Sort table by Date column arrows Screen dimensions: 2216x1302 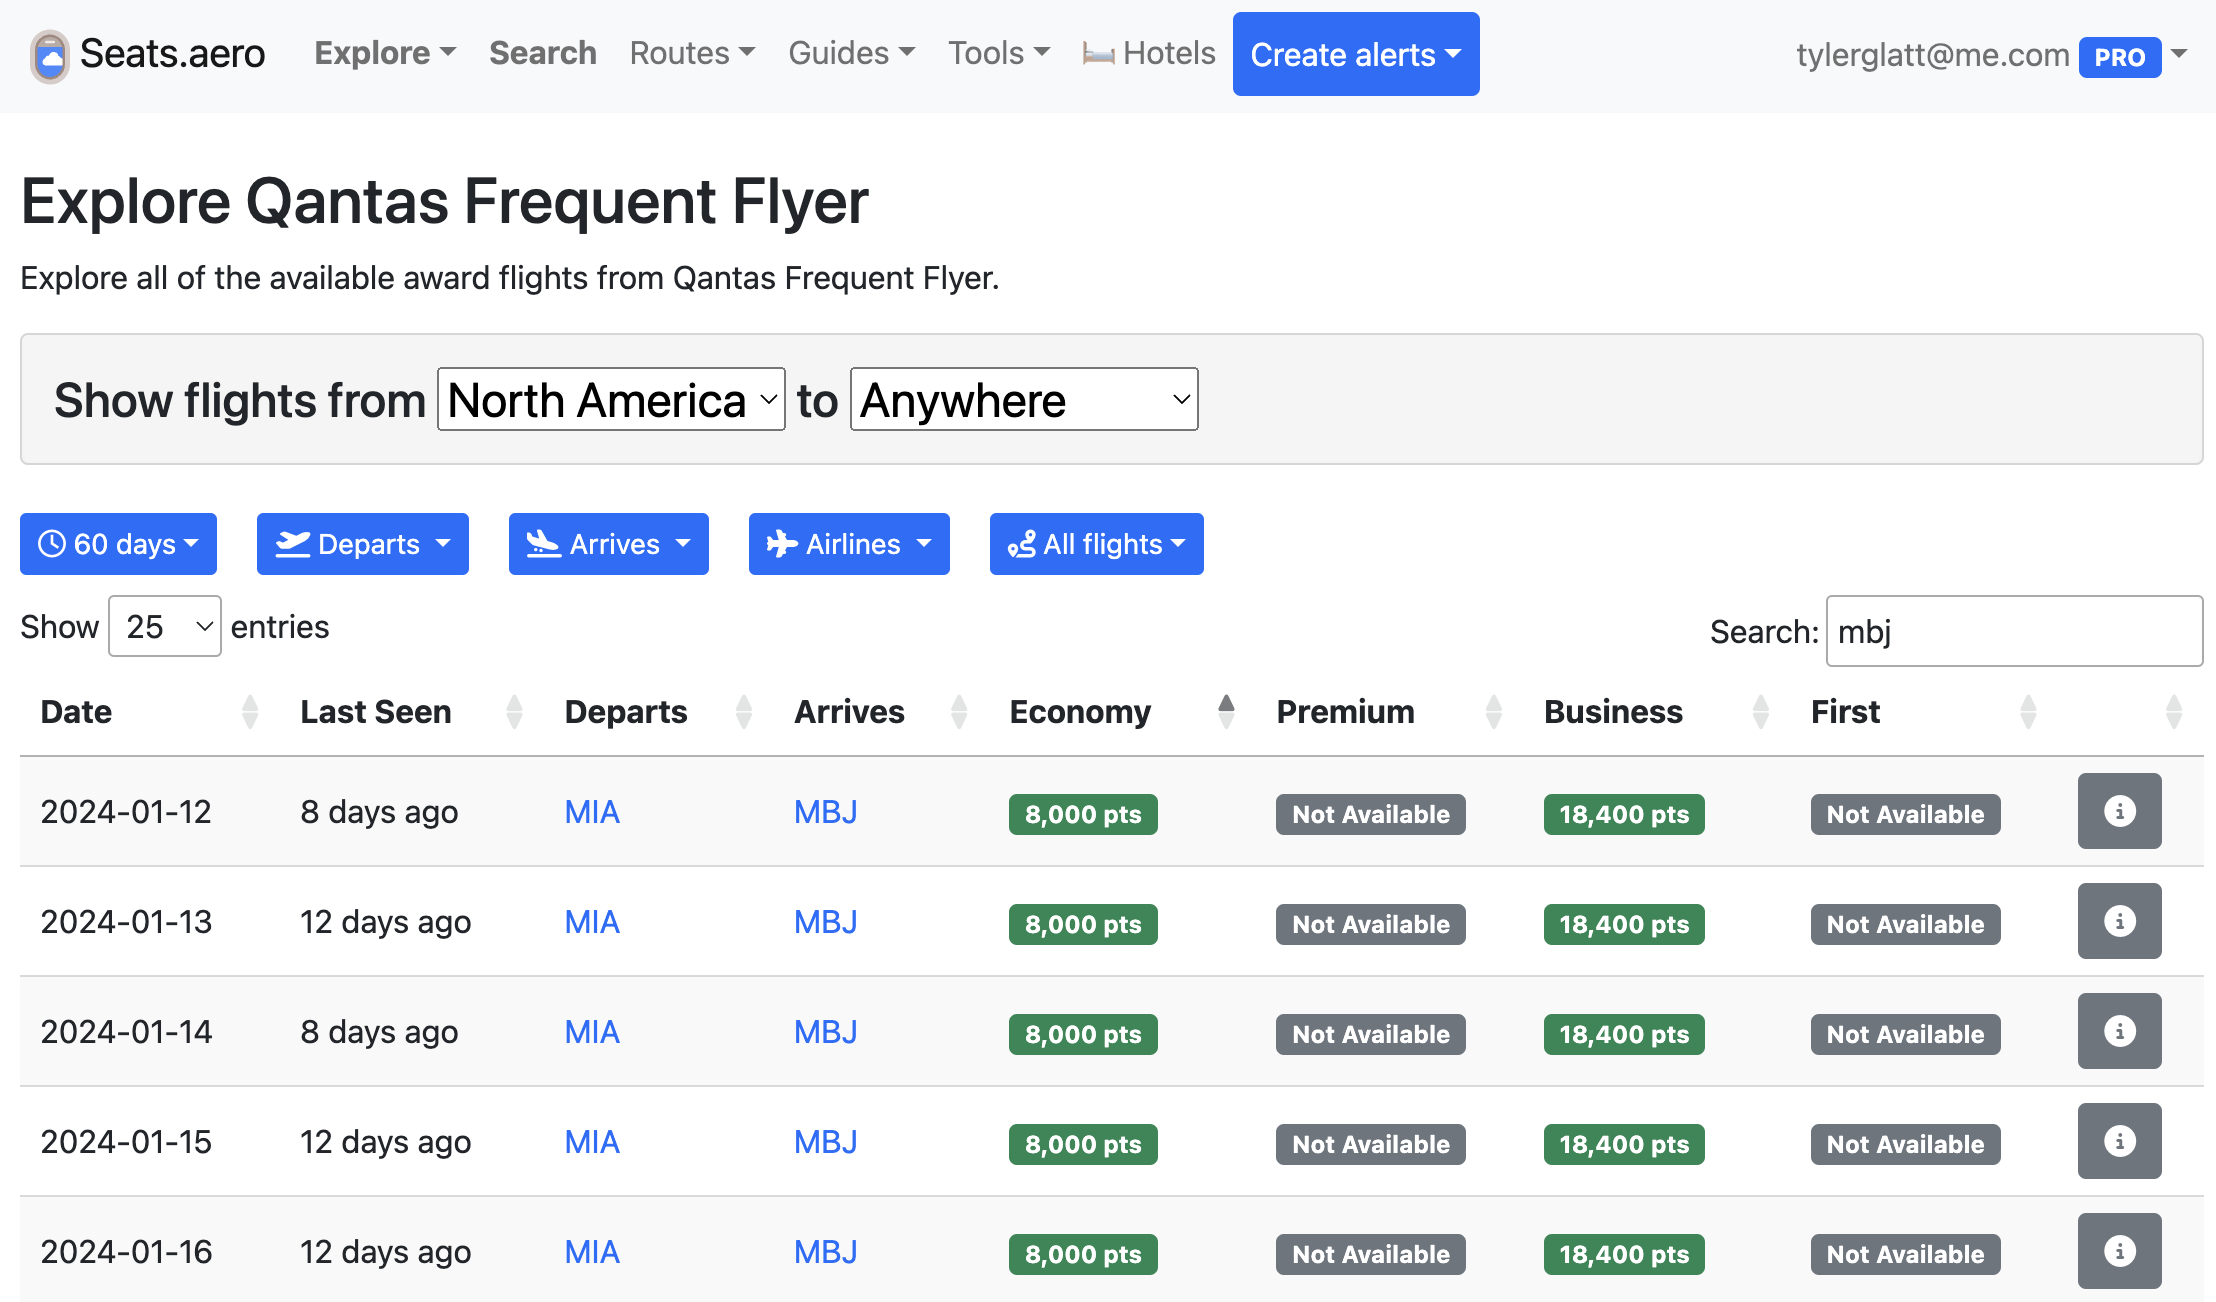click(x=250, y=712)
